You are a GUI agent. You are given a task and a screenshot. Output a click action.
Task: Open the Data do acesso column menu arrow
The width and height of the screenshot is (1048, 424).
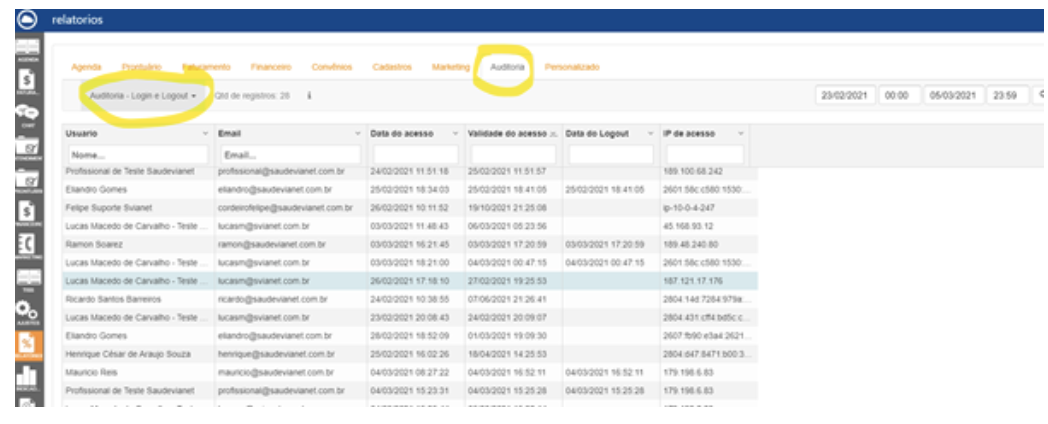(x=456, y=134)
